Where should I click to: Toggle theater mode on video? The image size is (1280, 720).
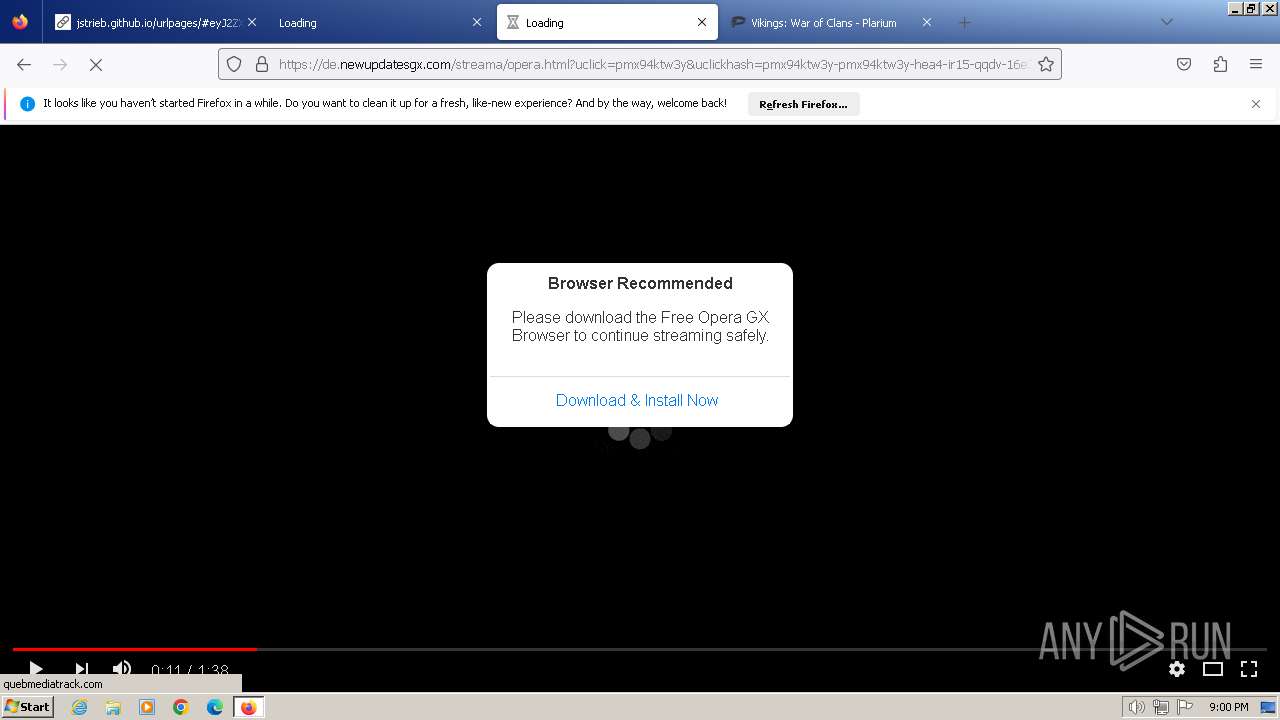click(x=1213, y=669)
